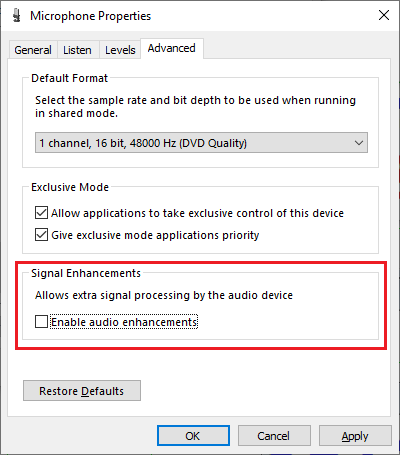400x455 pixels.
Task: Click the microphone icon in title bar
Action: pyautogui.click(x=17, y=16)
